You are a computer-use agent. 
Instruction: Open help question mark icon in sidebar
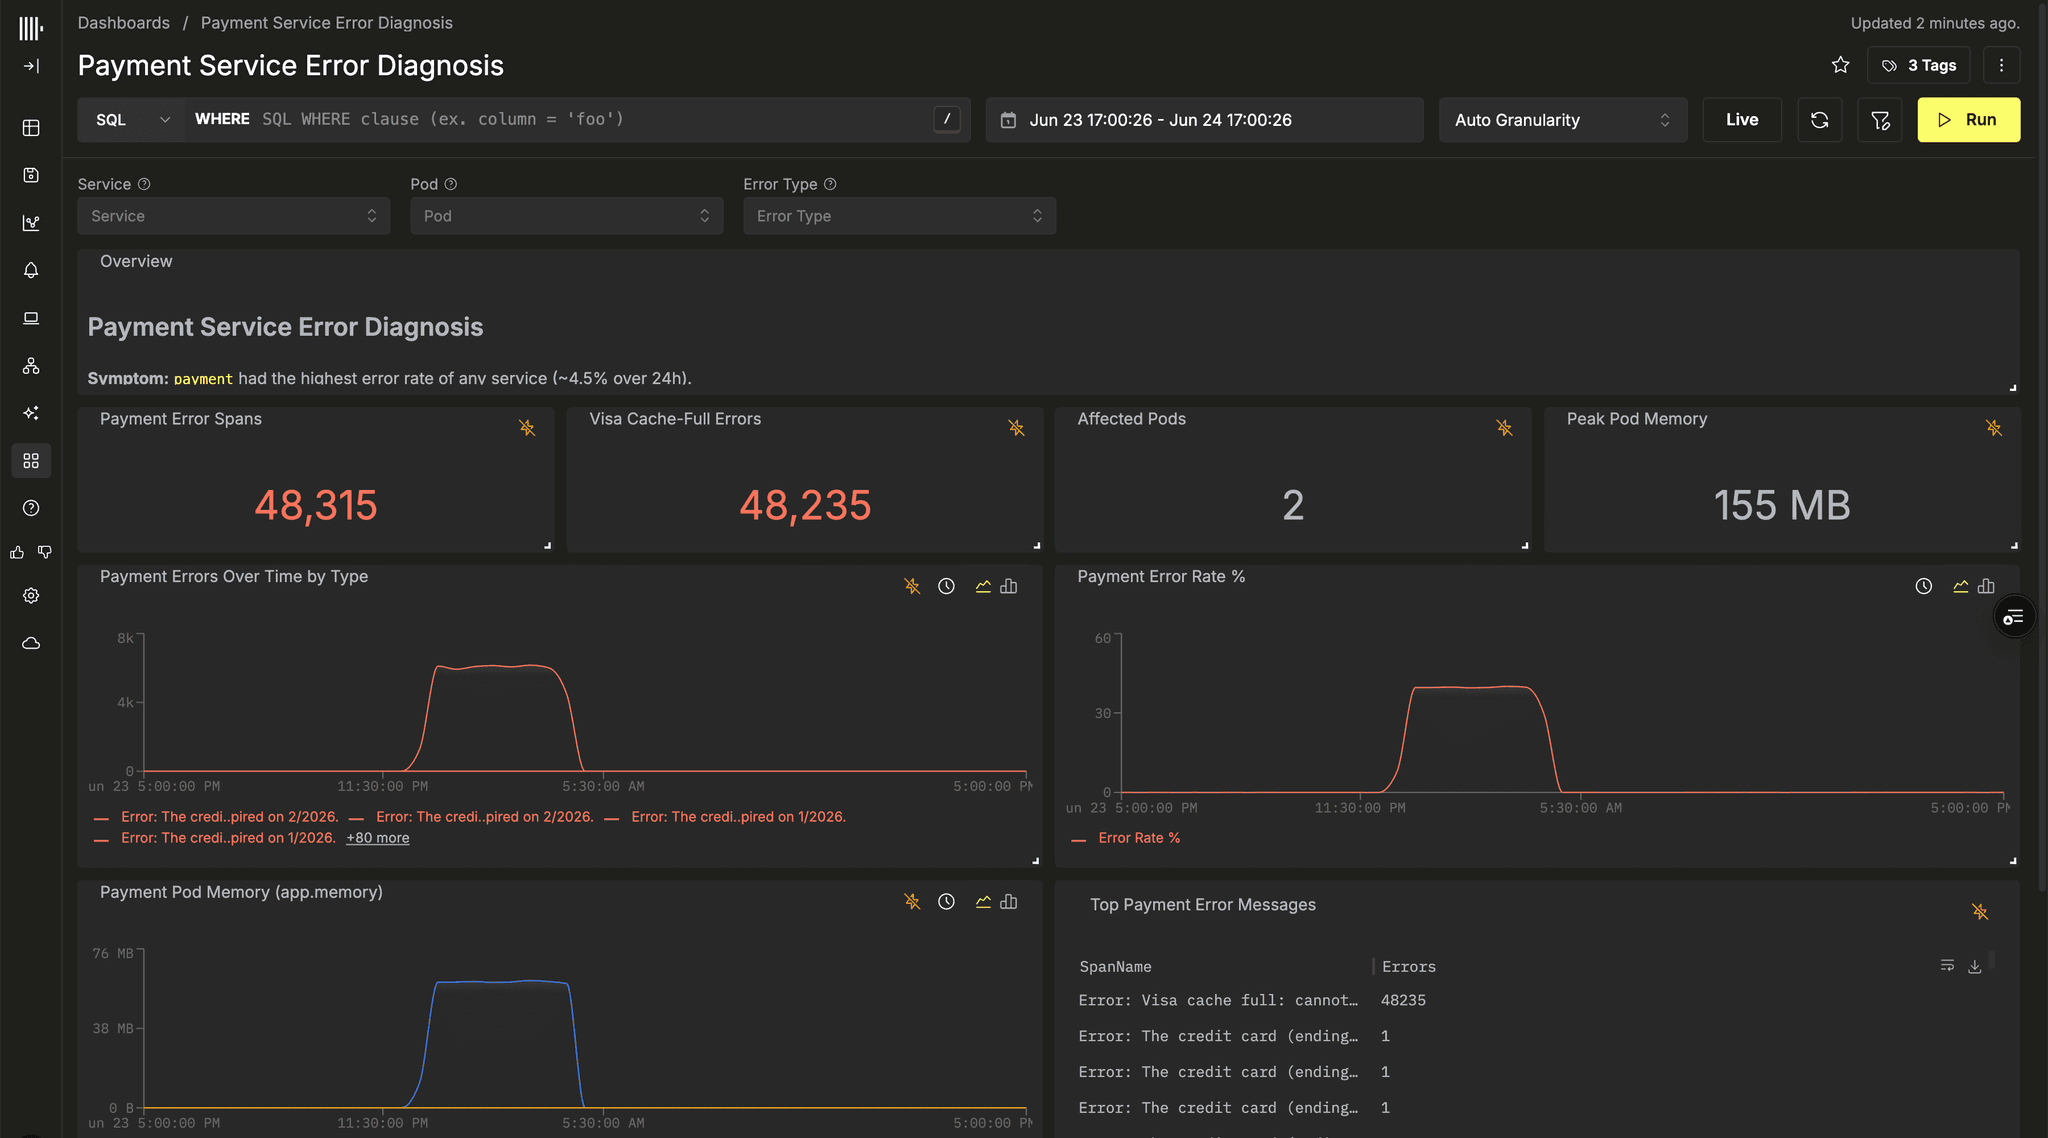(x=31, y=508)
